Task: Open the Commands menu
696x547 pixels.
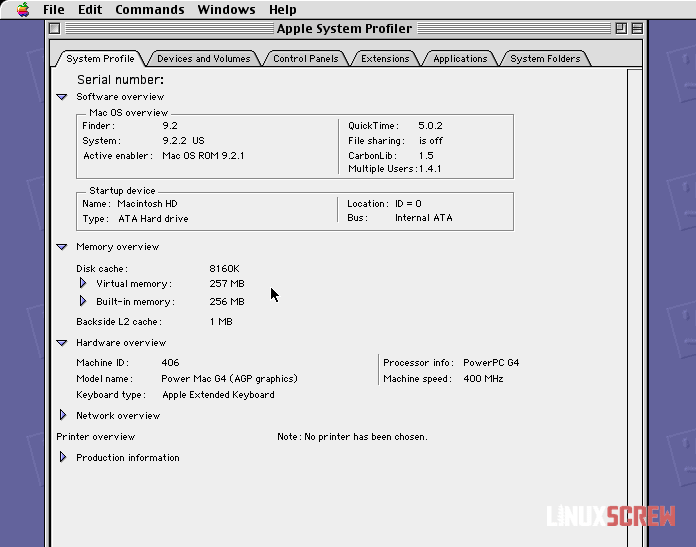Action: coord(150,9)
